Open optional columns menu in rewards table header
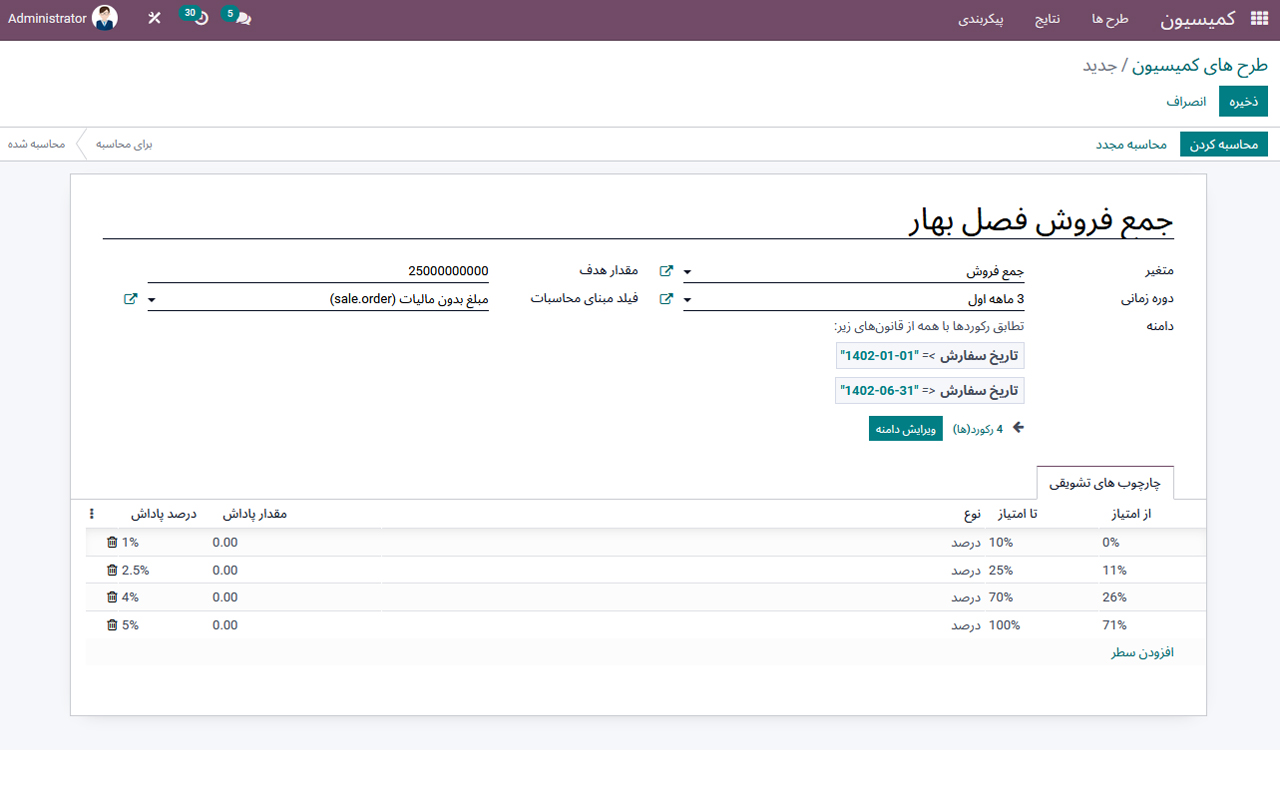Image resolution: width=1280 pixels, height=800 pixels. pos(91,513)
